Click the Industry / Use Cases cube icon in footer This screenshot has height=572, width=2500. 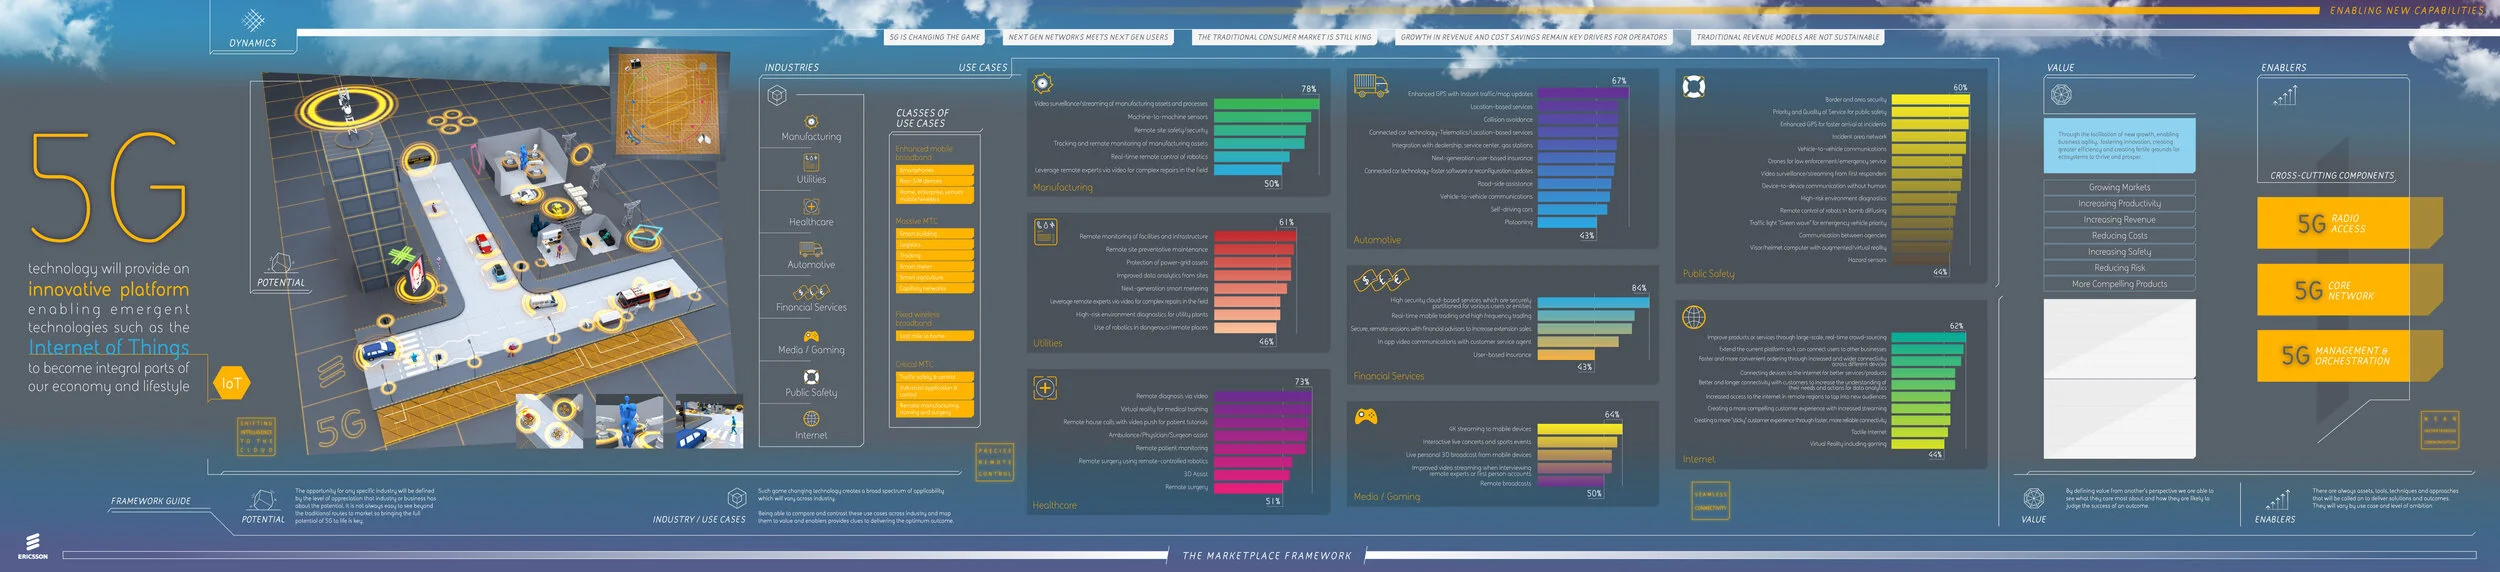[x=737, y=498]
